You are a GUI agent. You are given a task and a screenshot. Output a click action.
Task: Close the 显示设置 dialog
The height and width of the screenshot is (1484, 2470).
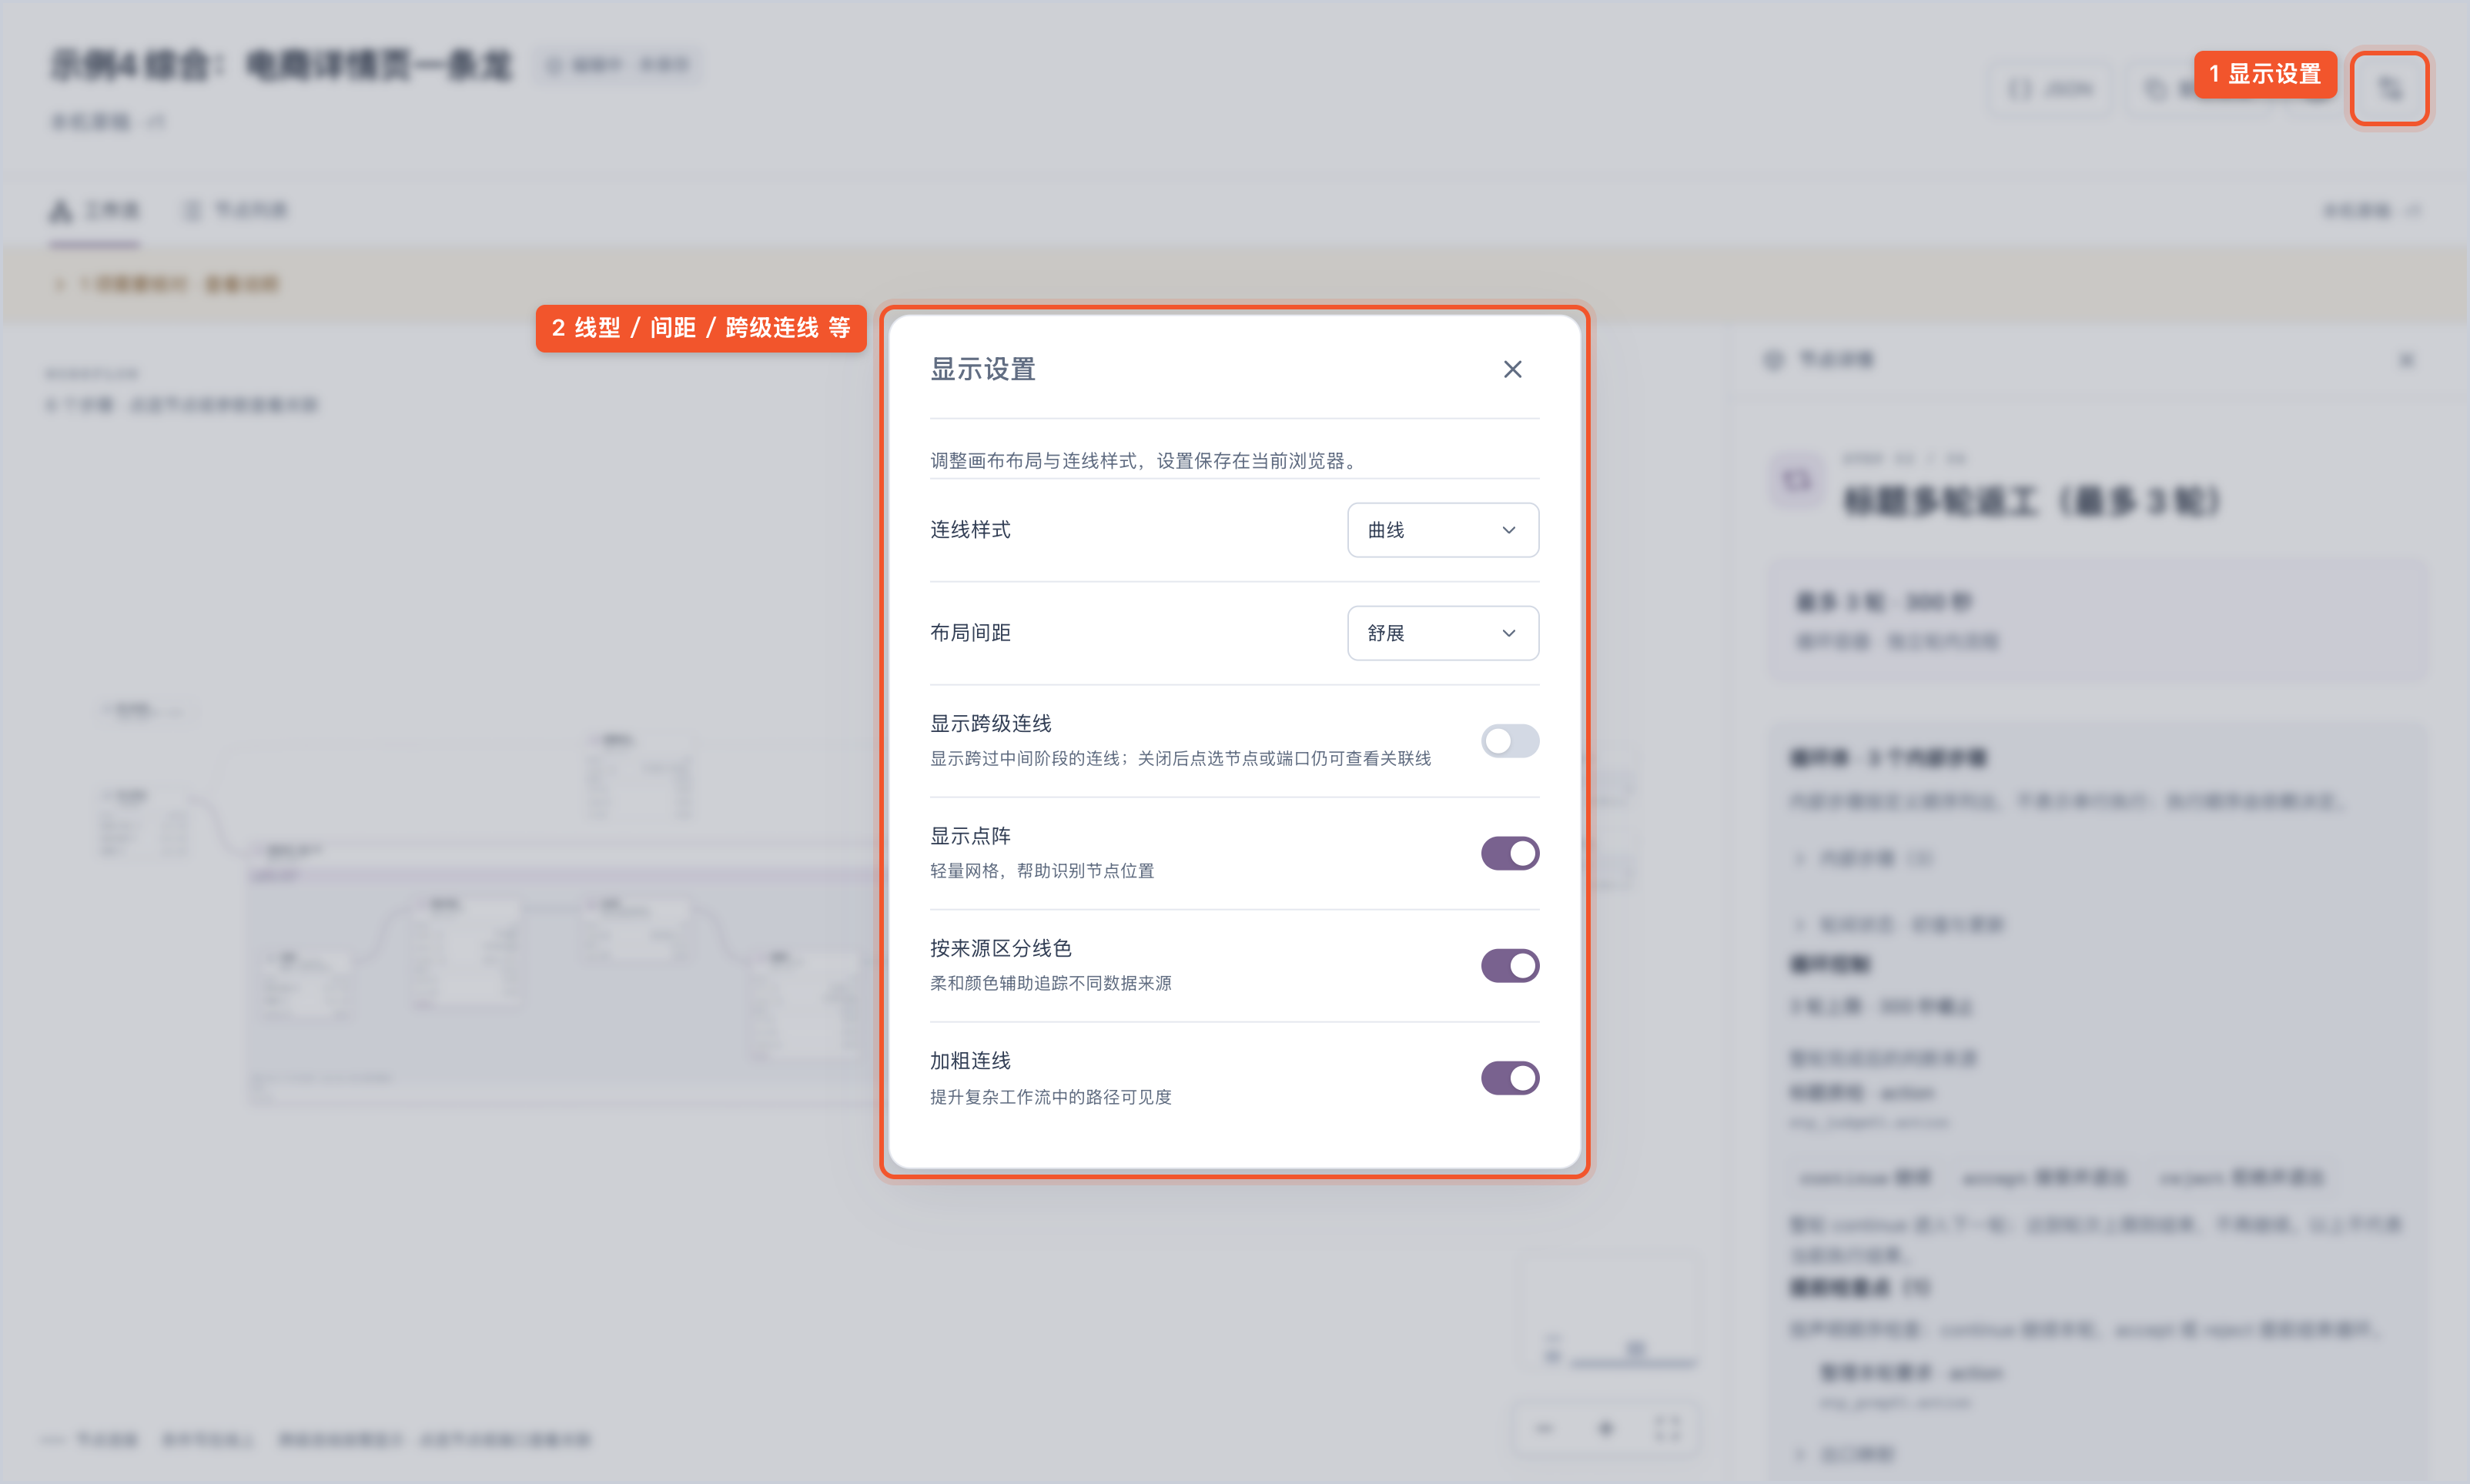click(1512, 369)
